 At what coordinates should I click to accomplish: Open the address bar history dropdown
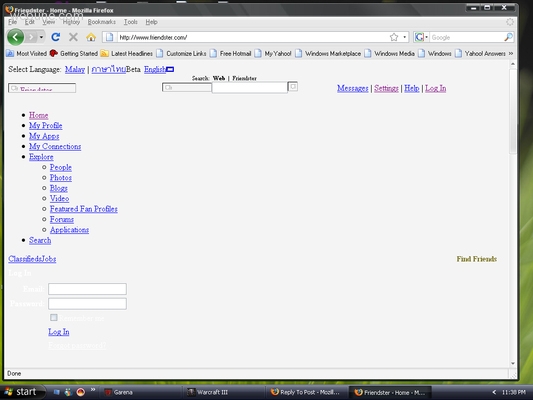coord(405,37)
